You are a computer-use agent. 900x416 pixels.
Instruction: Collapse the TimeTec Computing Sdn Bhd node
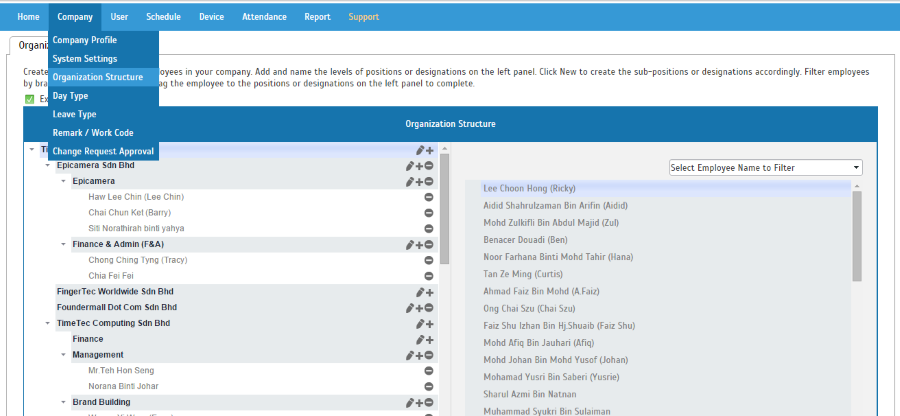(x=48, y=324)
